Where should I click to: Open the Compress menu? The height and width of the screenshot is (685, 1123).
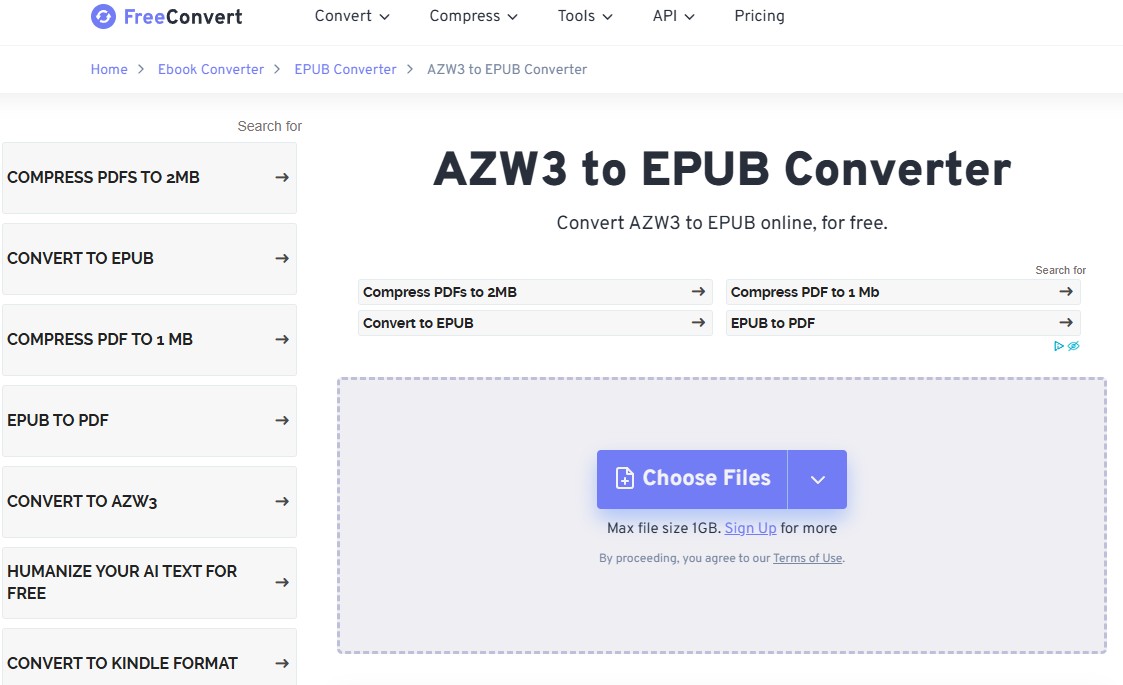[x=465, y=16]
